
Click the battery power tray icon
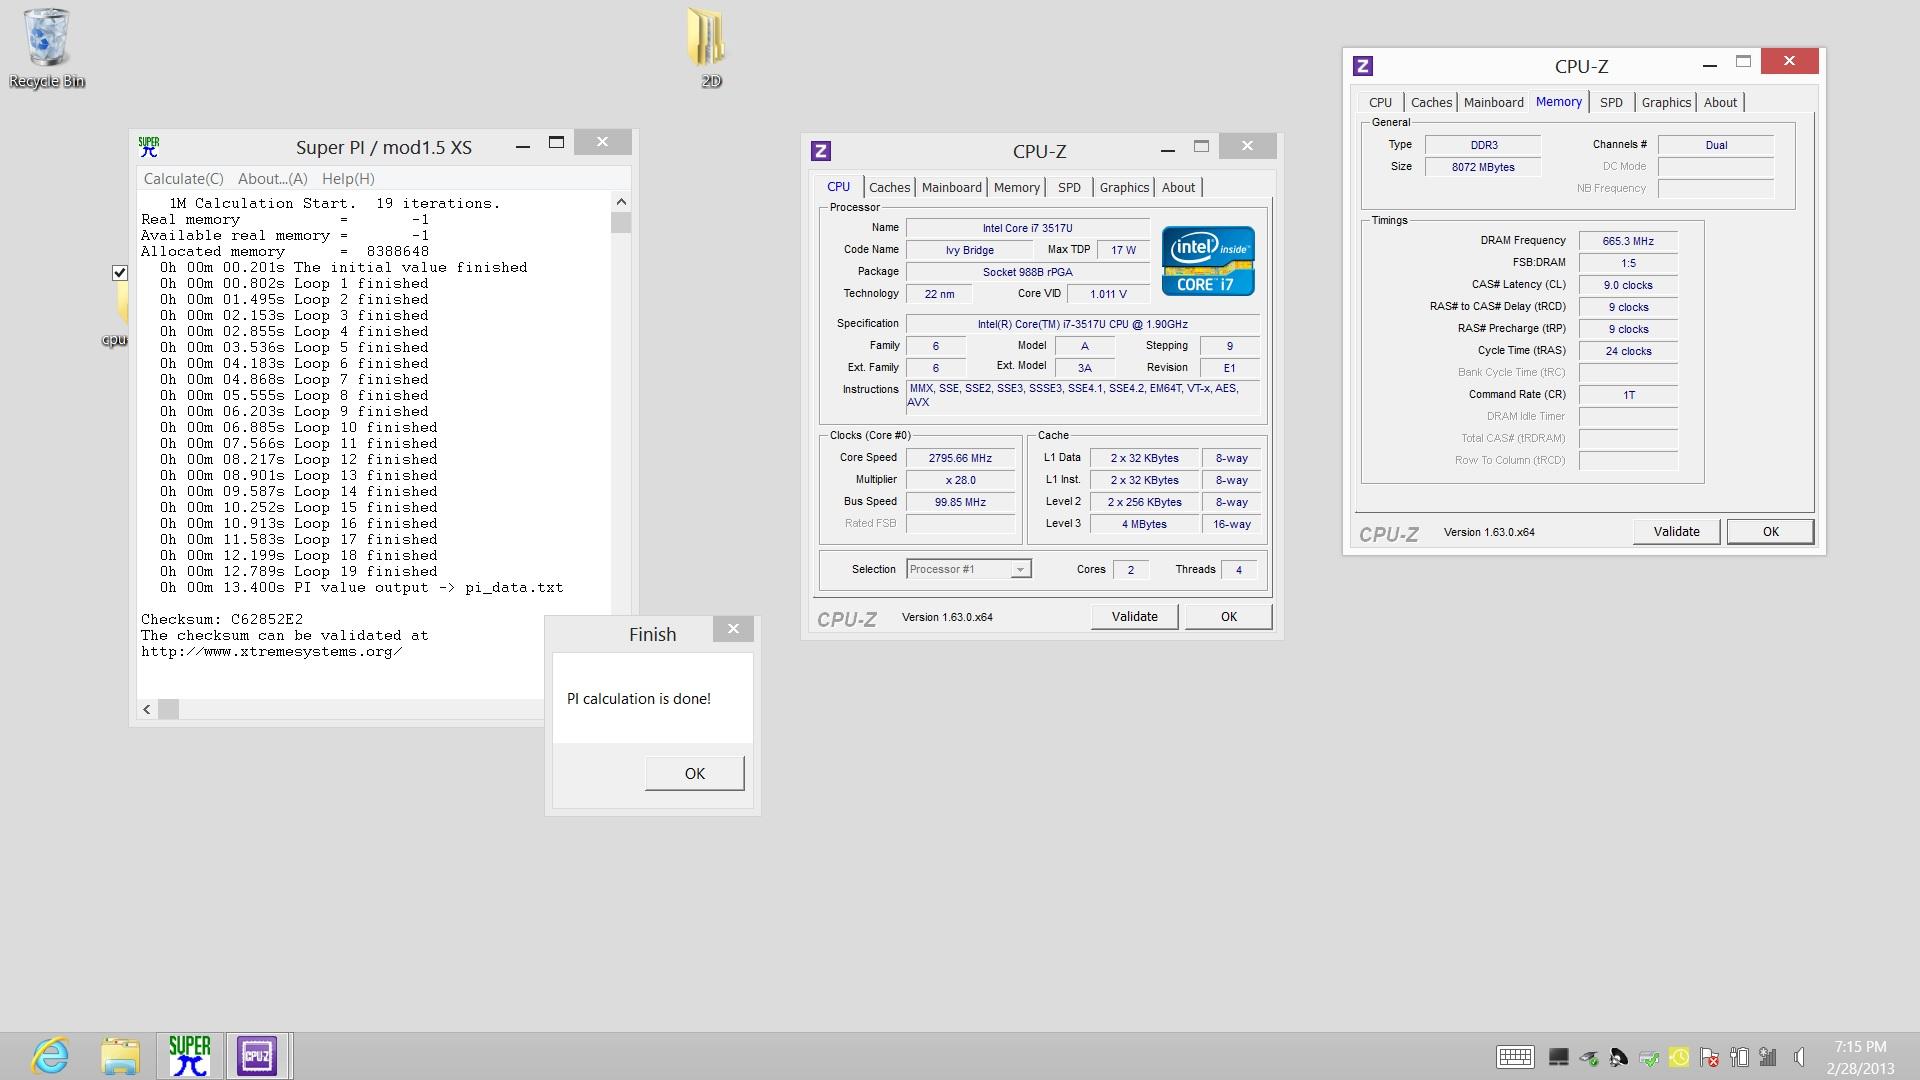click(x=1739, y=1057)
